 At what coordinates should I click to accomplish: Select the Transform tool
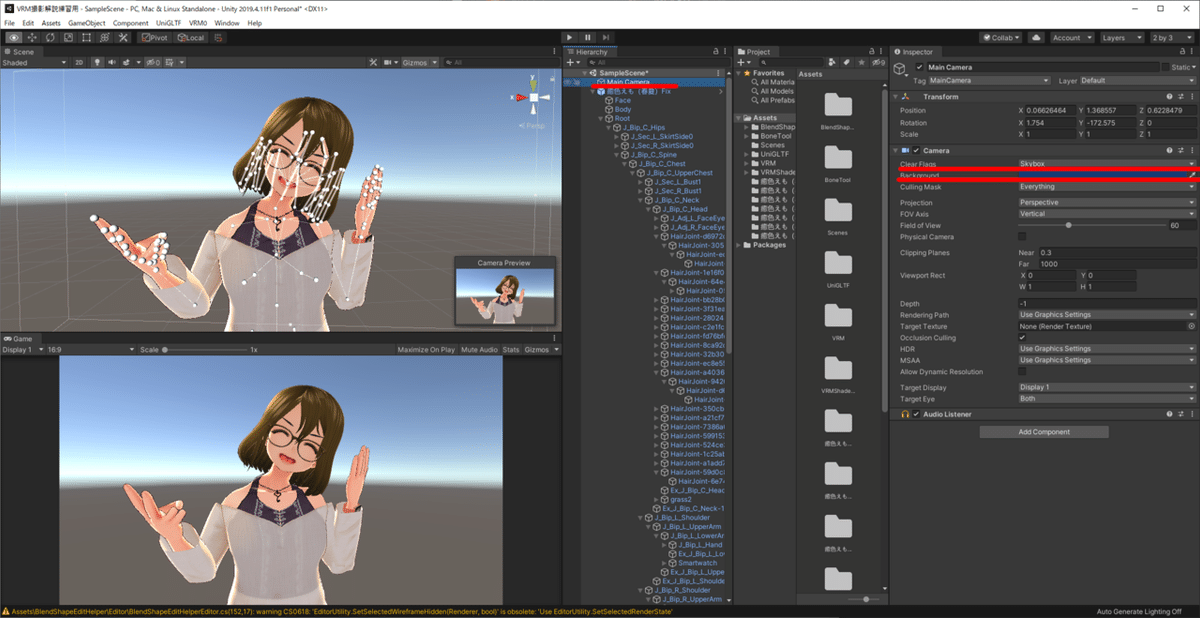click(x=104, y=37)
